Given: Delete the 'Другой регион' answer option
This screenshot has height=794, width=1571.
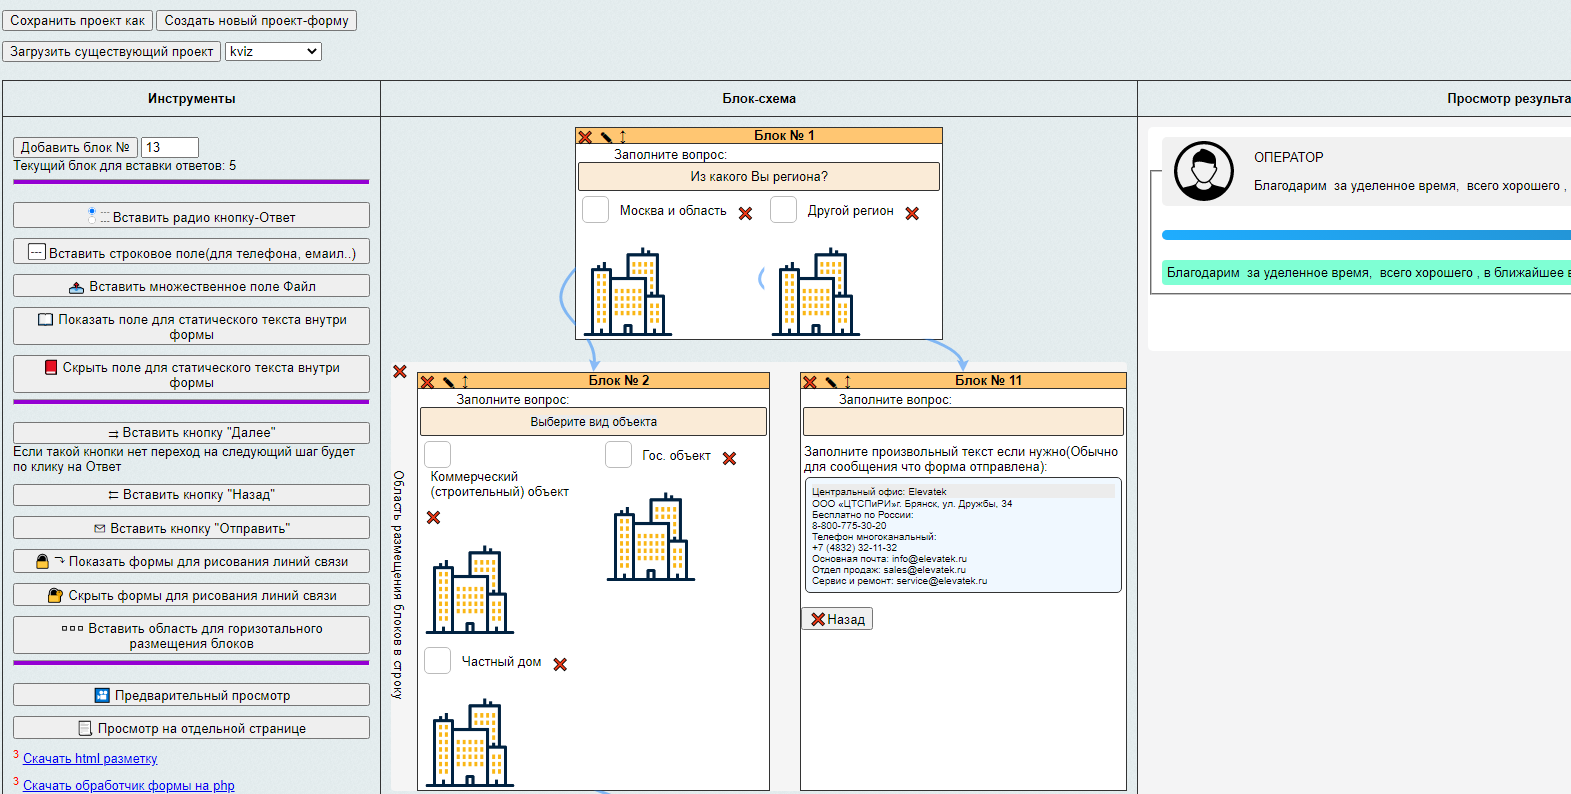Looking at the screenshot, I should [x=912, y=214].
